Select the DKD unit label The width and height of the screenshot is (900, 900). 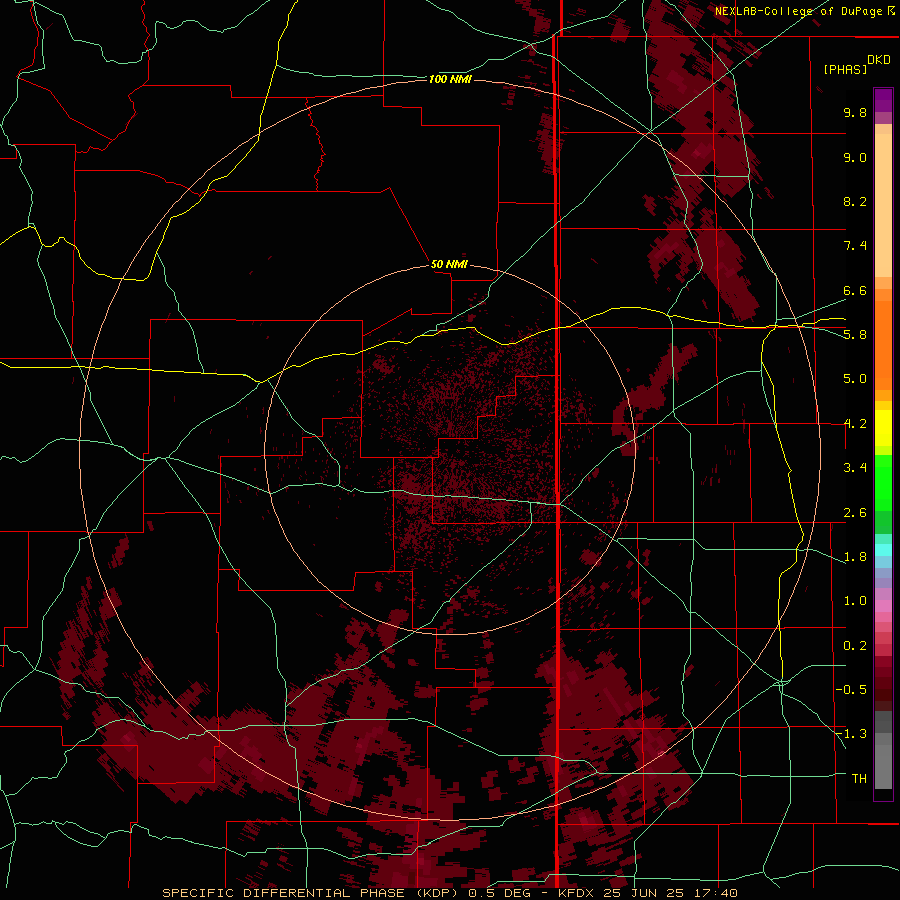[x=879, y=60]
